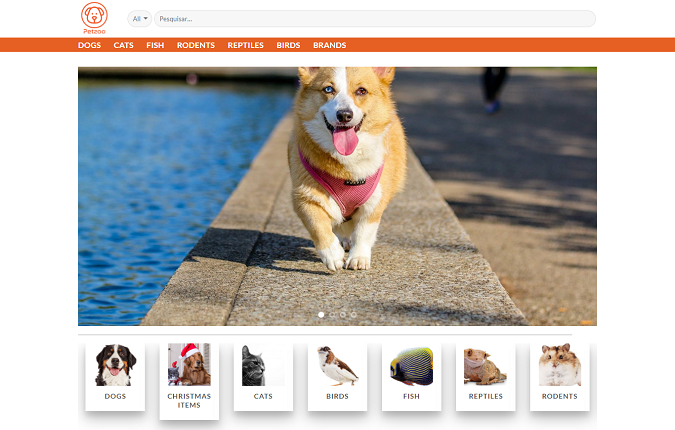This screenshot has width=675, height=430.
Task: Expand the All search filter dropdown
Action: [x=140, y=19]
